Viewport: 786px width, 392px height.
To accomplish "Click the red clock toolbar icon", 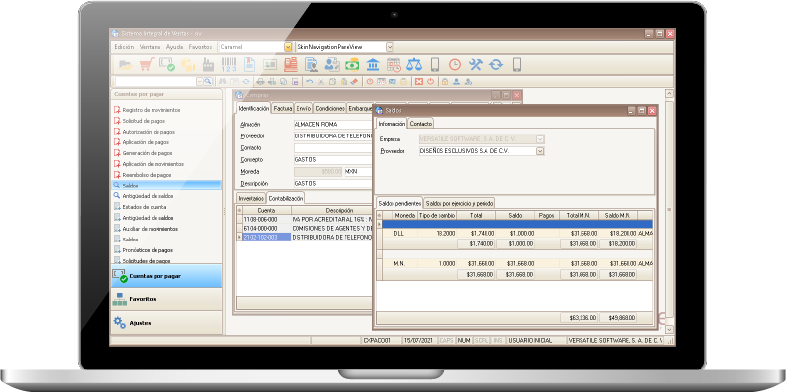I will [x=455, y=65].
